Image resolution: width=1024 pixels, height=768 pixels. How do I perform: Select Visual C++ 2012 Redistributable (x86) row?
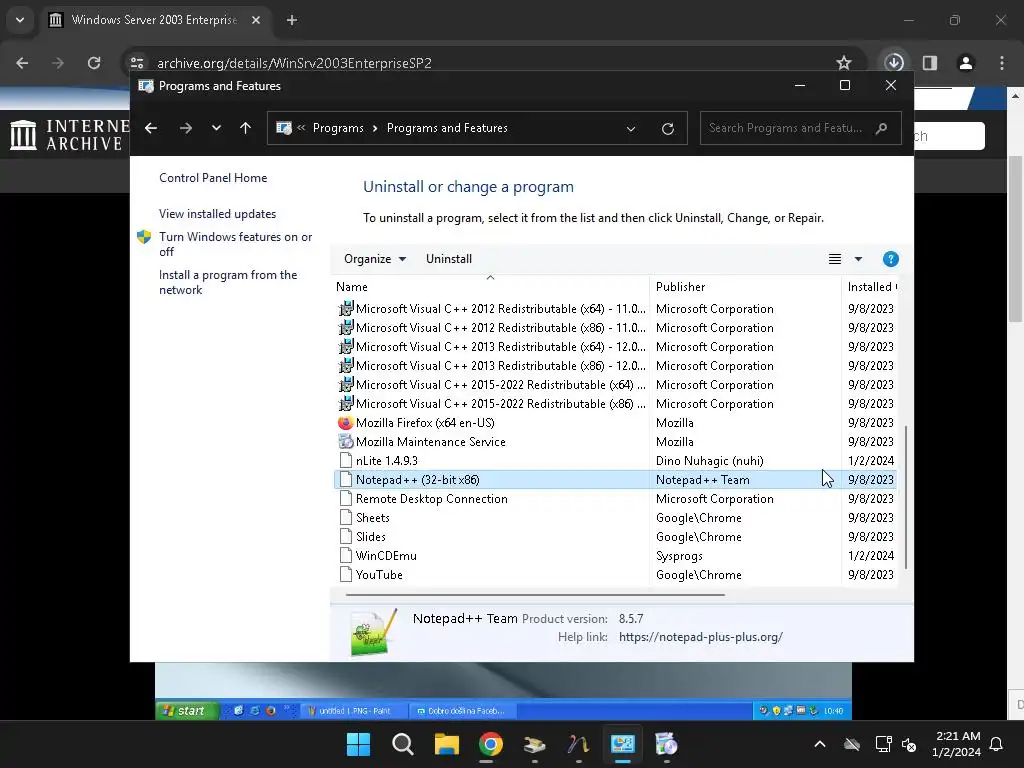[x=615, y=327]
